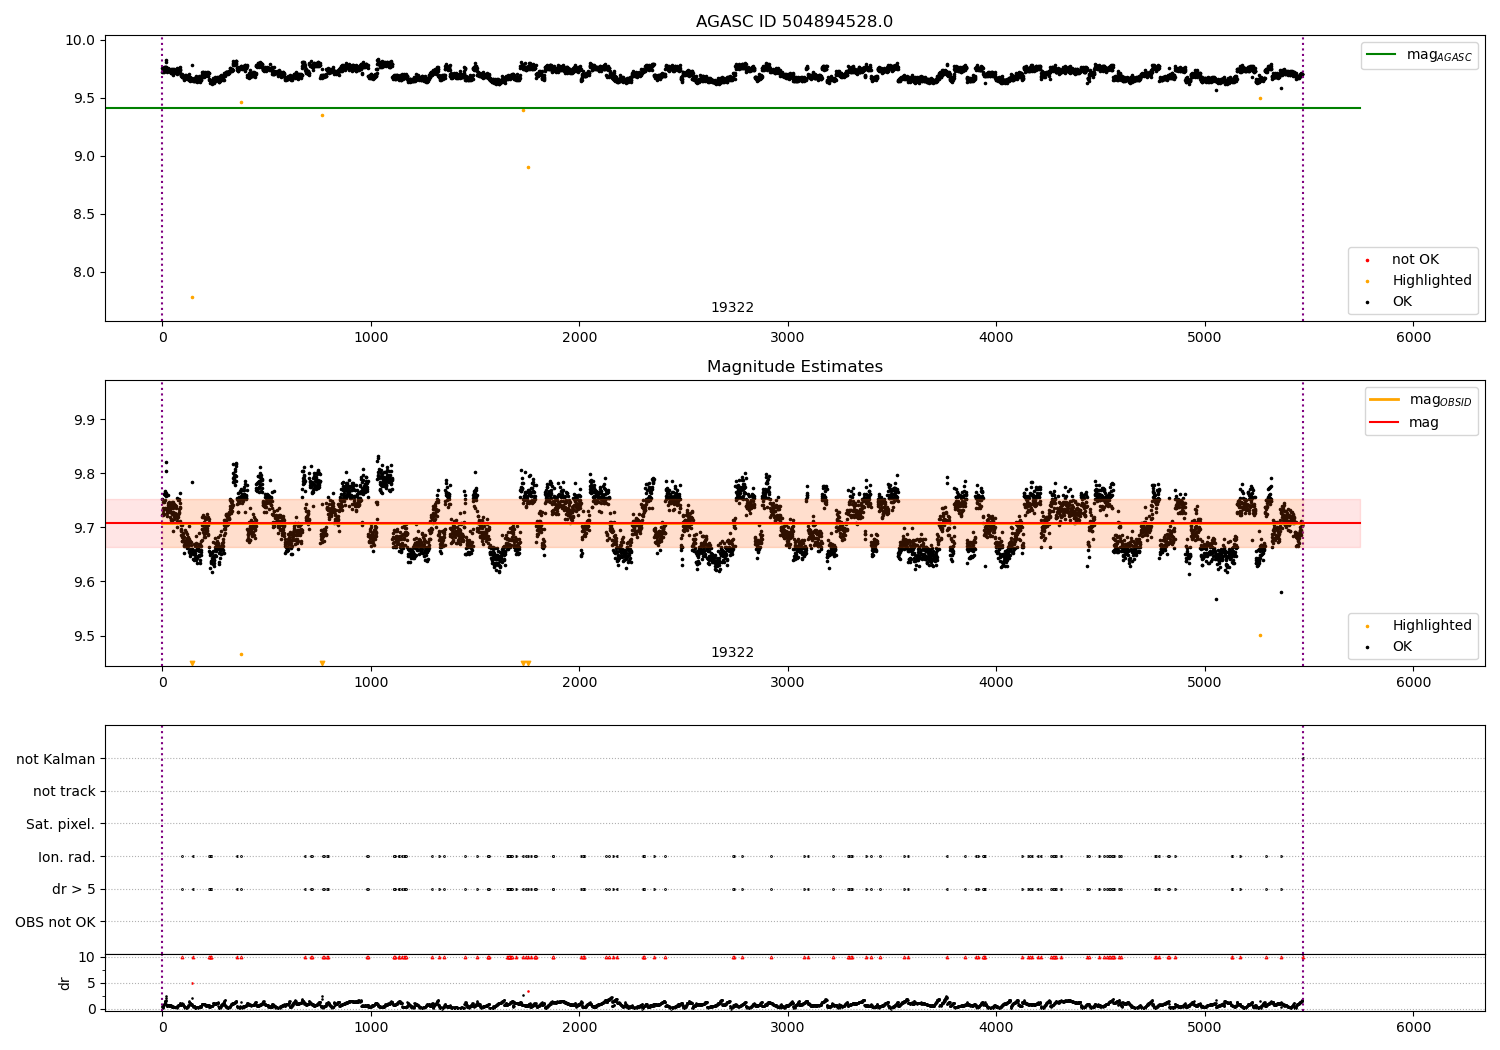Click '2000' x tick under Magnitude Estimates plot
The height and width of the screenshot is (1050, 1500).
579,683
